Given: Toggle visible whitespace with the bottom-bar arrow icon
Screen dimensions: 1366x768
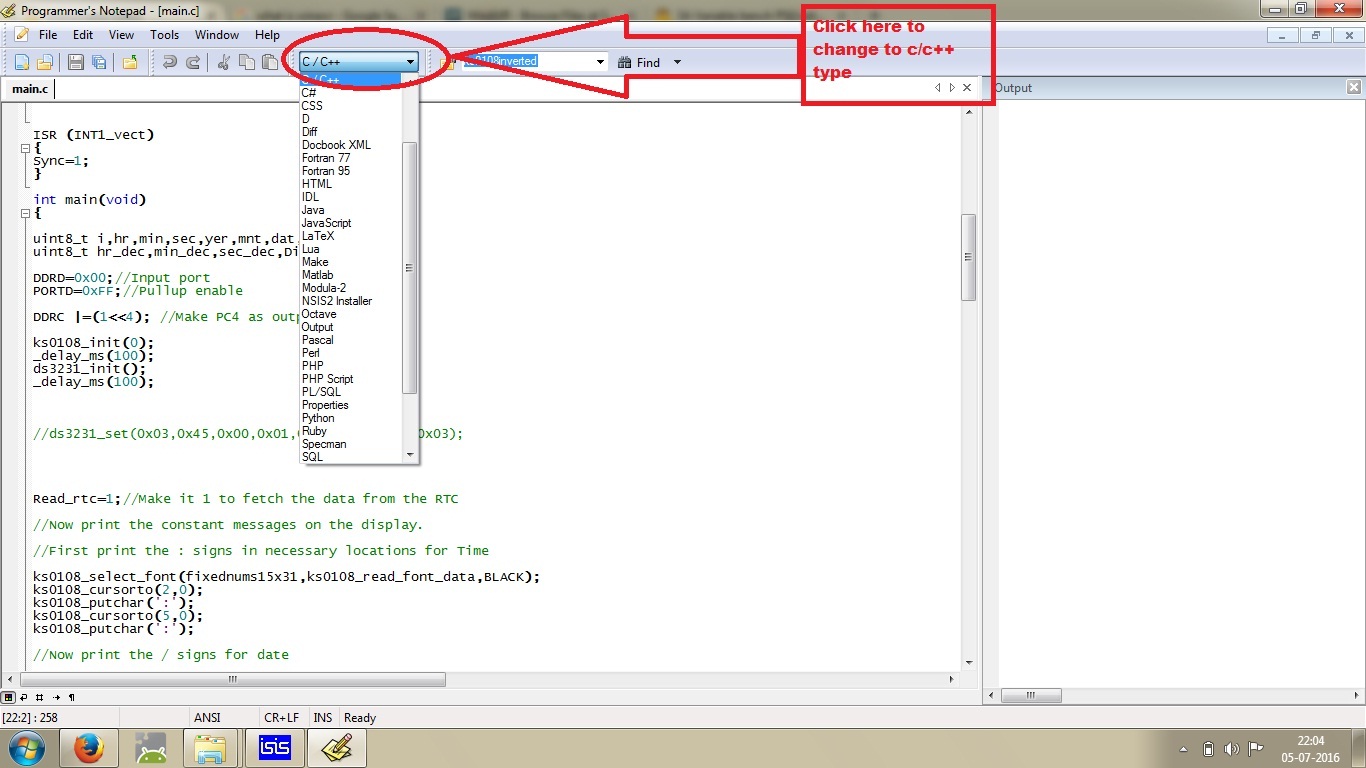Looking at the screenshot, I should [x=56, y=697].
